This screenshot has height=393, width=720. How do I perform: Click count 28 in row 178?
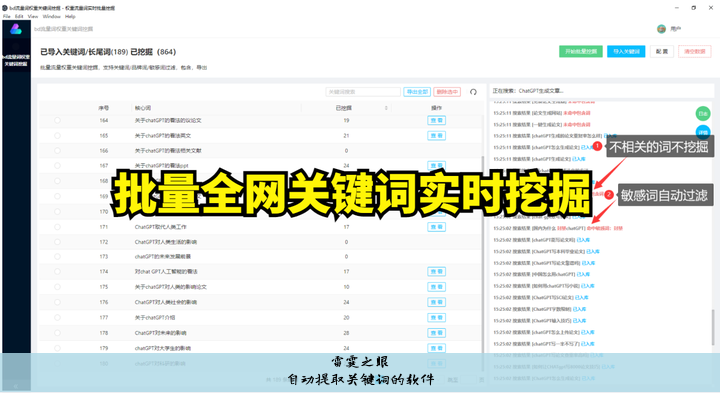346,333
